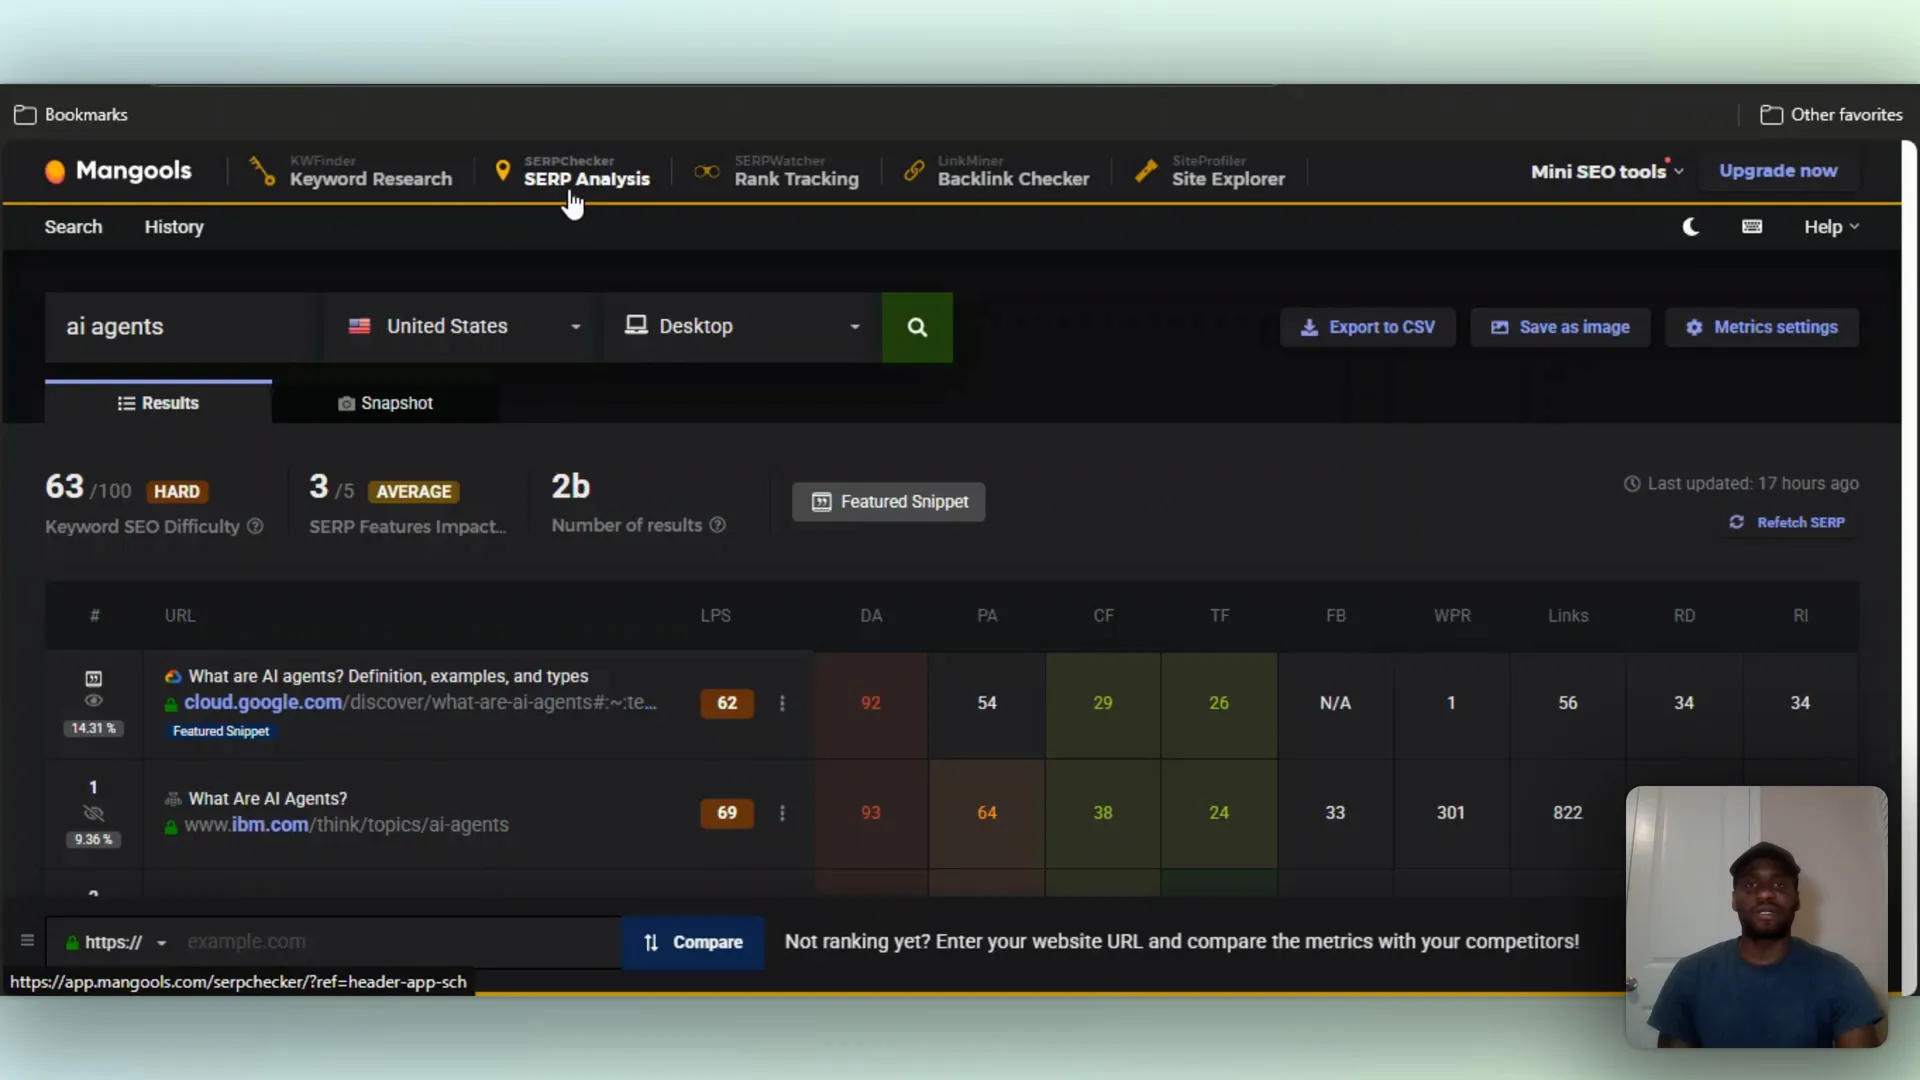1920x1080 pixels.
Task: Expand the Mini SEO tools dropdown
Action: point(1607,171)
